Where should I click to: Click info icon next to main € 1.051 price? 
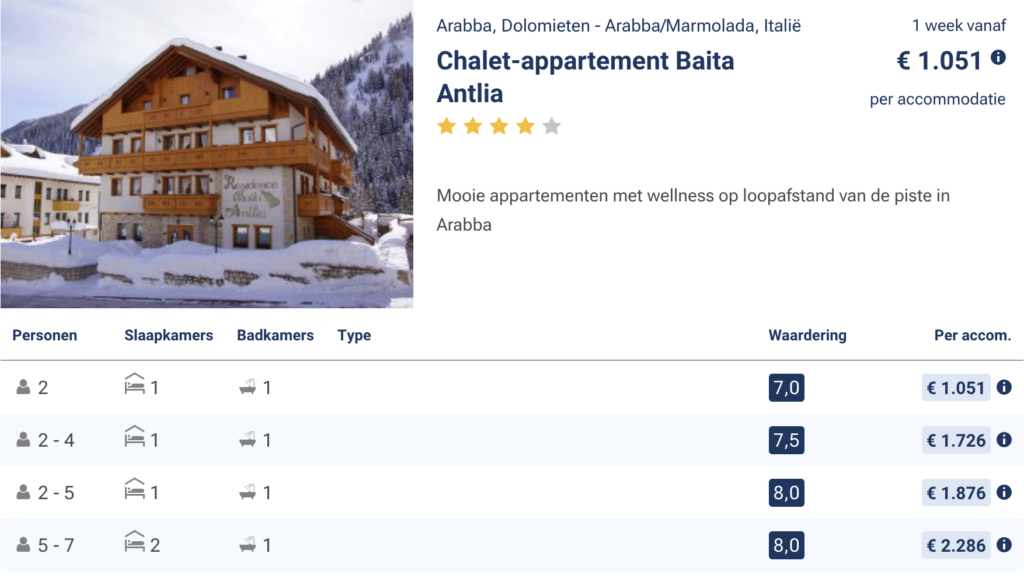998,58
